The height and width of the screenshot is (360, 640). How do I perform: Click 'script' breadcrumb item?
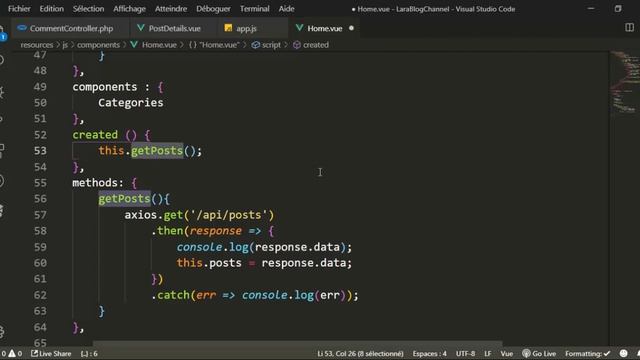271,45
